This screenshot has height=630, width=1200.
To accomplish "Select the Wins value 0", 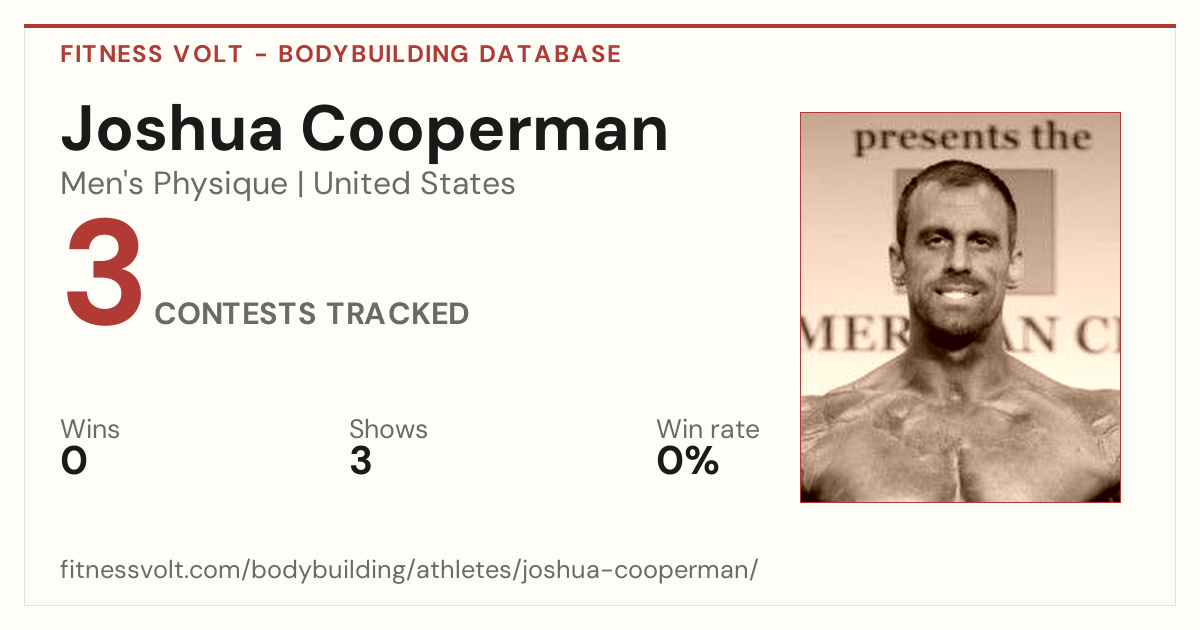I will (x=74, y=461).
